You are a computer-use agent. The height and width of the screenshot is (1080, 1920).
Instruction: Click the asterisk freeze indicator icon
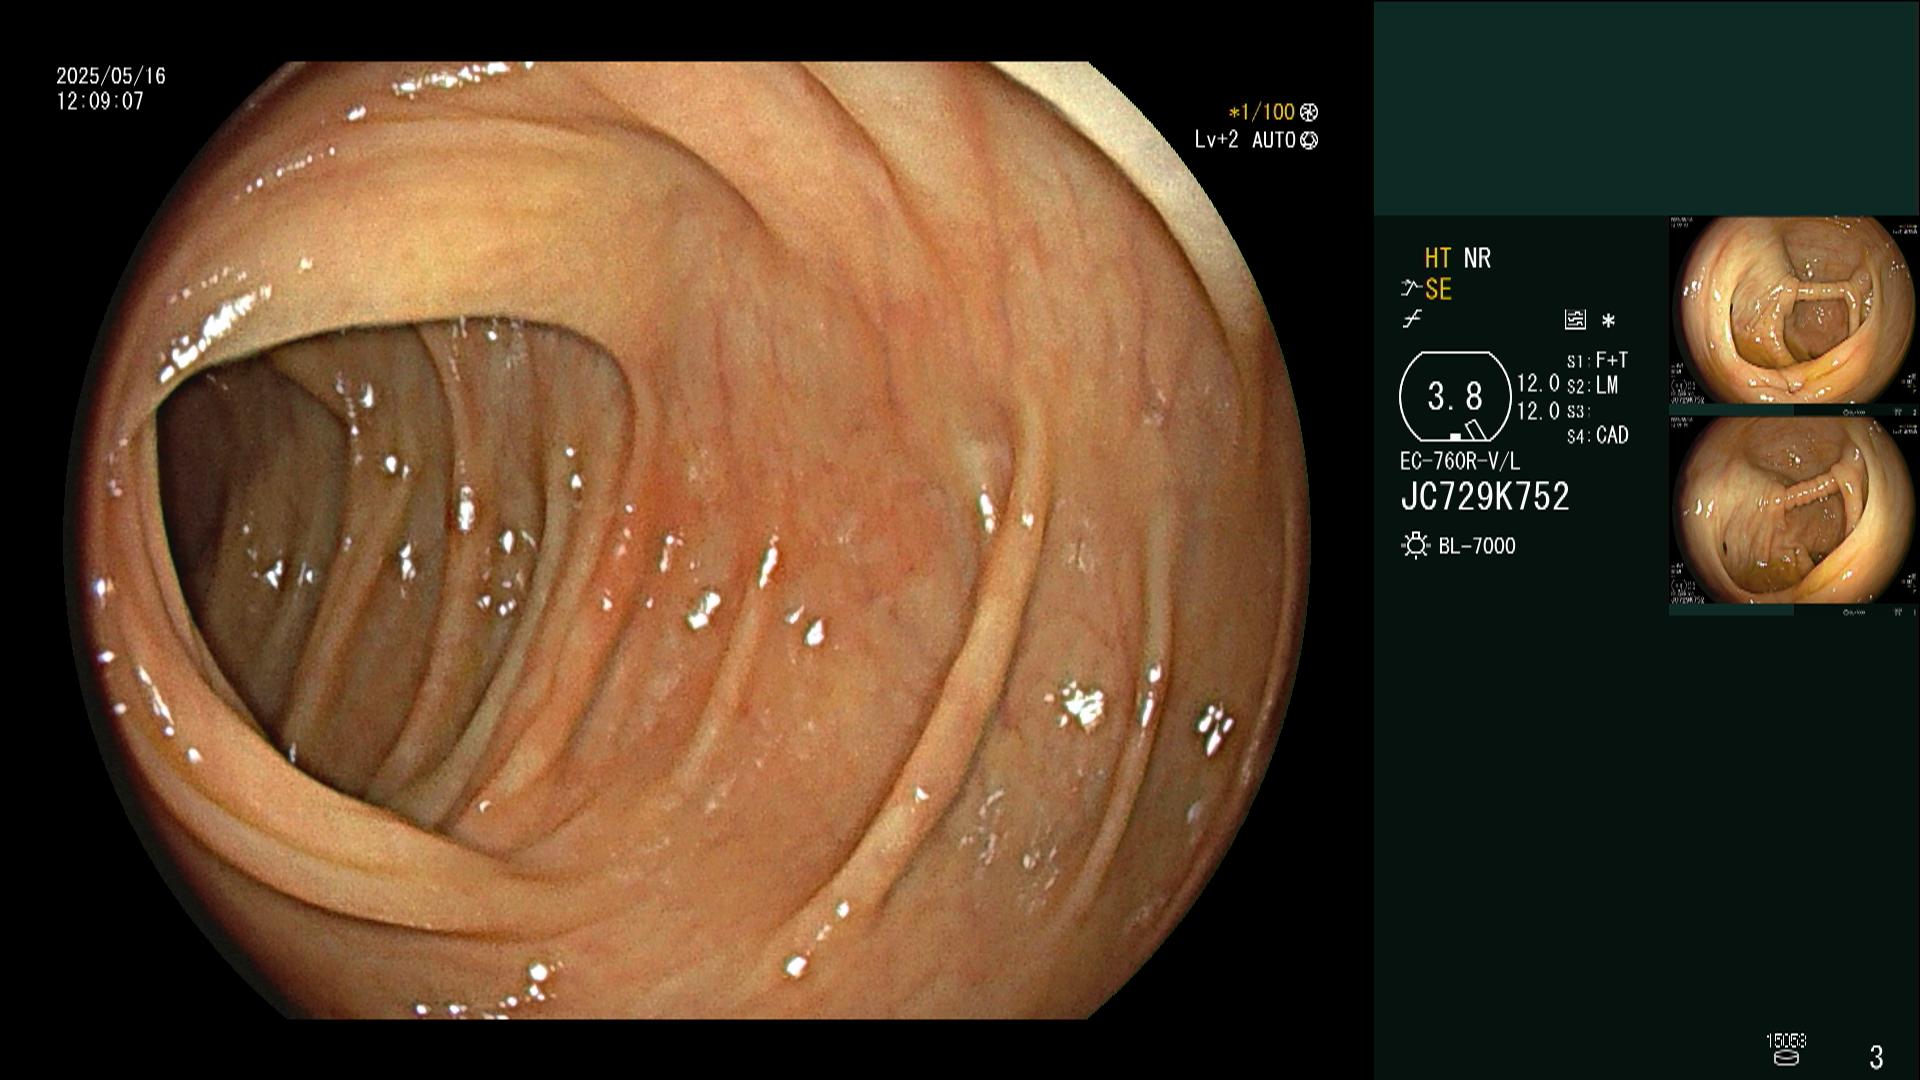pos(1608,321)
